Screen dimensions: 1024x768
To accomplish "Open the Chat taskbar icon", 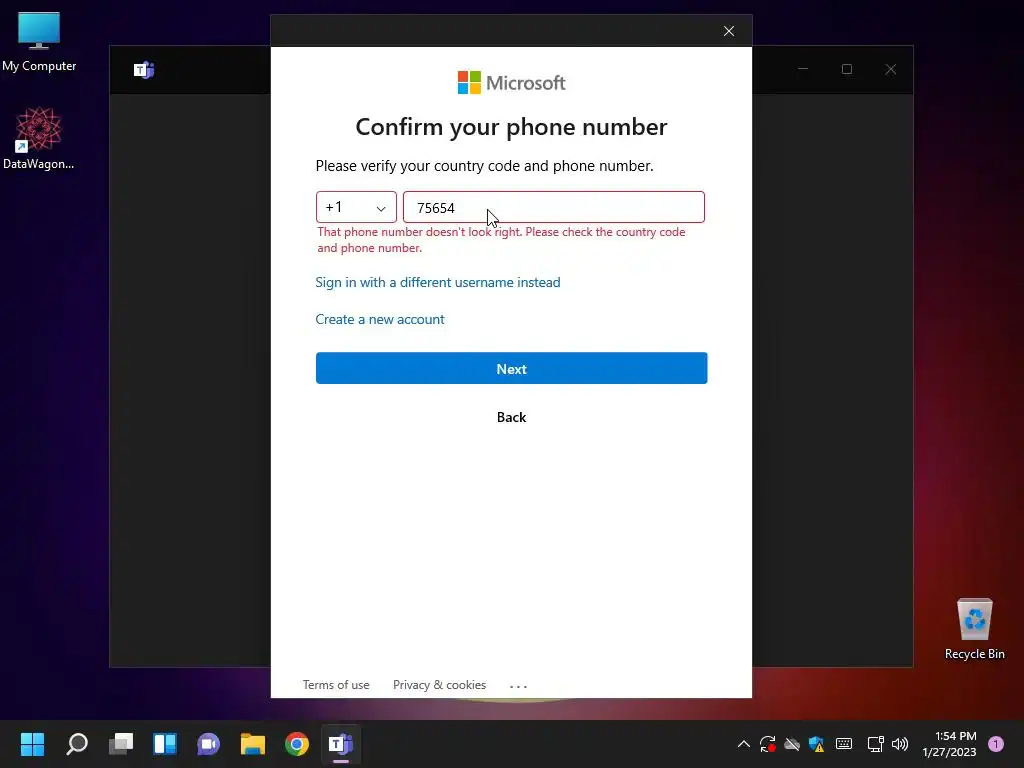I will click(209, 744).
